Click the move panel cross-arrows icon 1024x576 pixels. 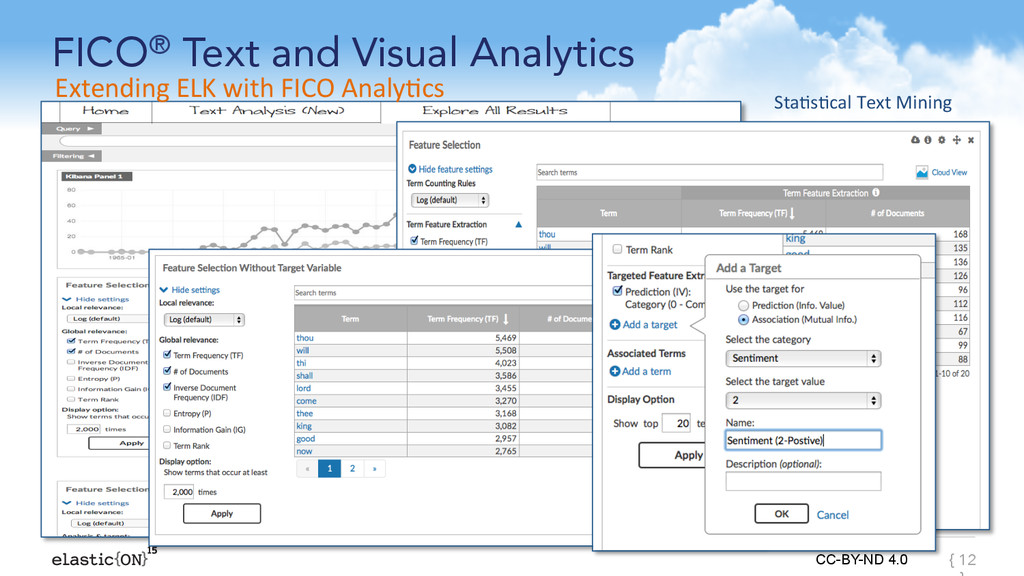coord(957,140)
